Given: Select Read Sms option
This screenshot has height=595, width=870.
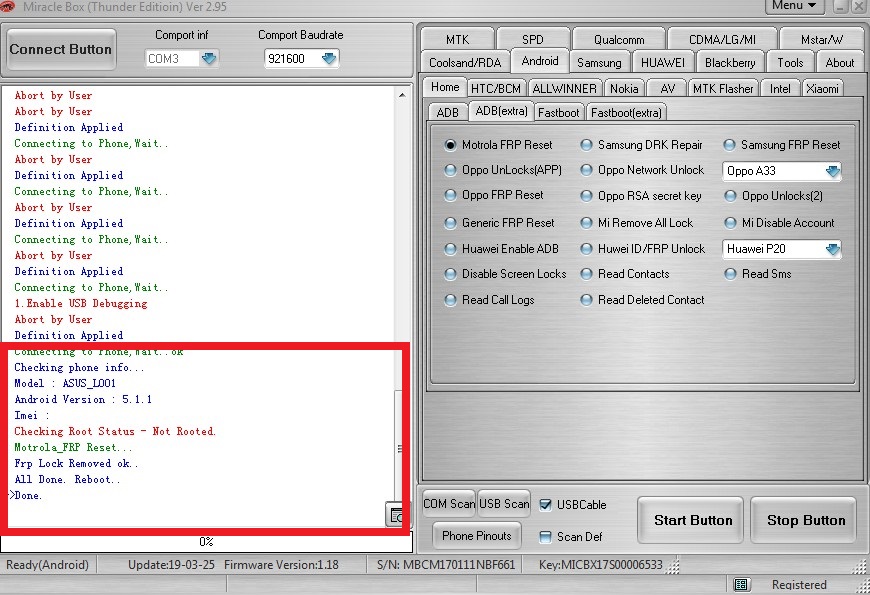Looking at the screenshot, I should (731, 274).
